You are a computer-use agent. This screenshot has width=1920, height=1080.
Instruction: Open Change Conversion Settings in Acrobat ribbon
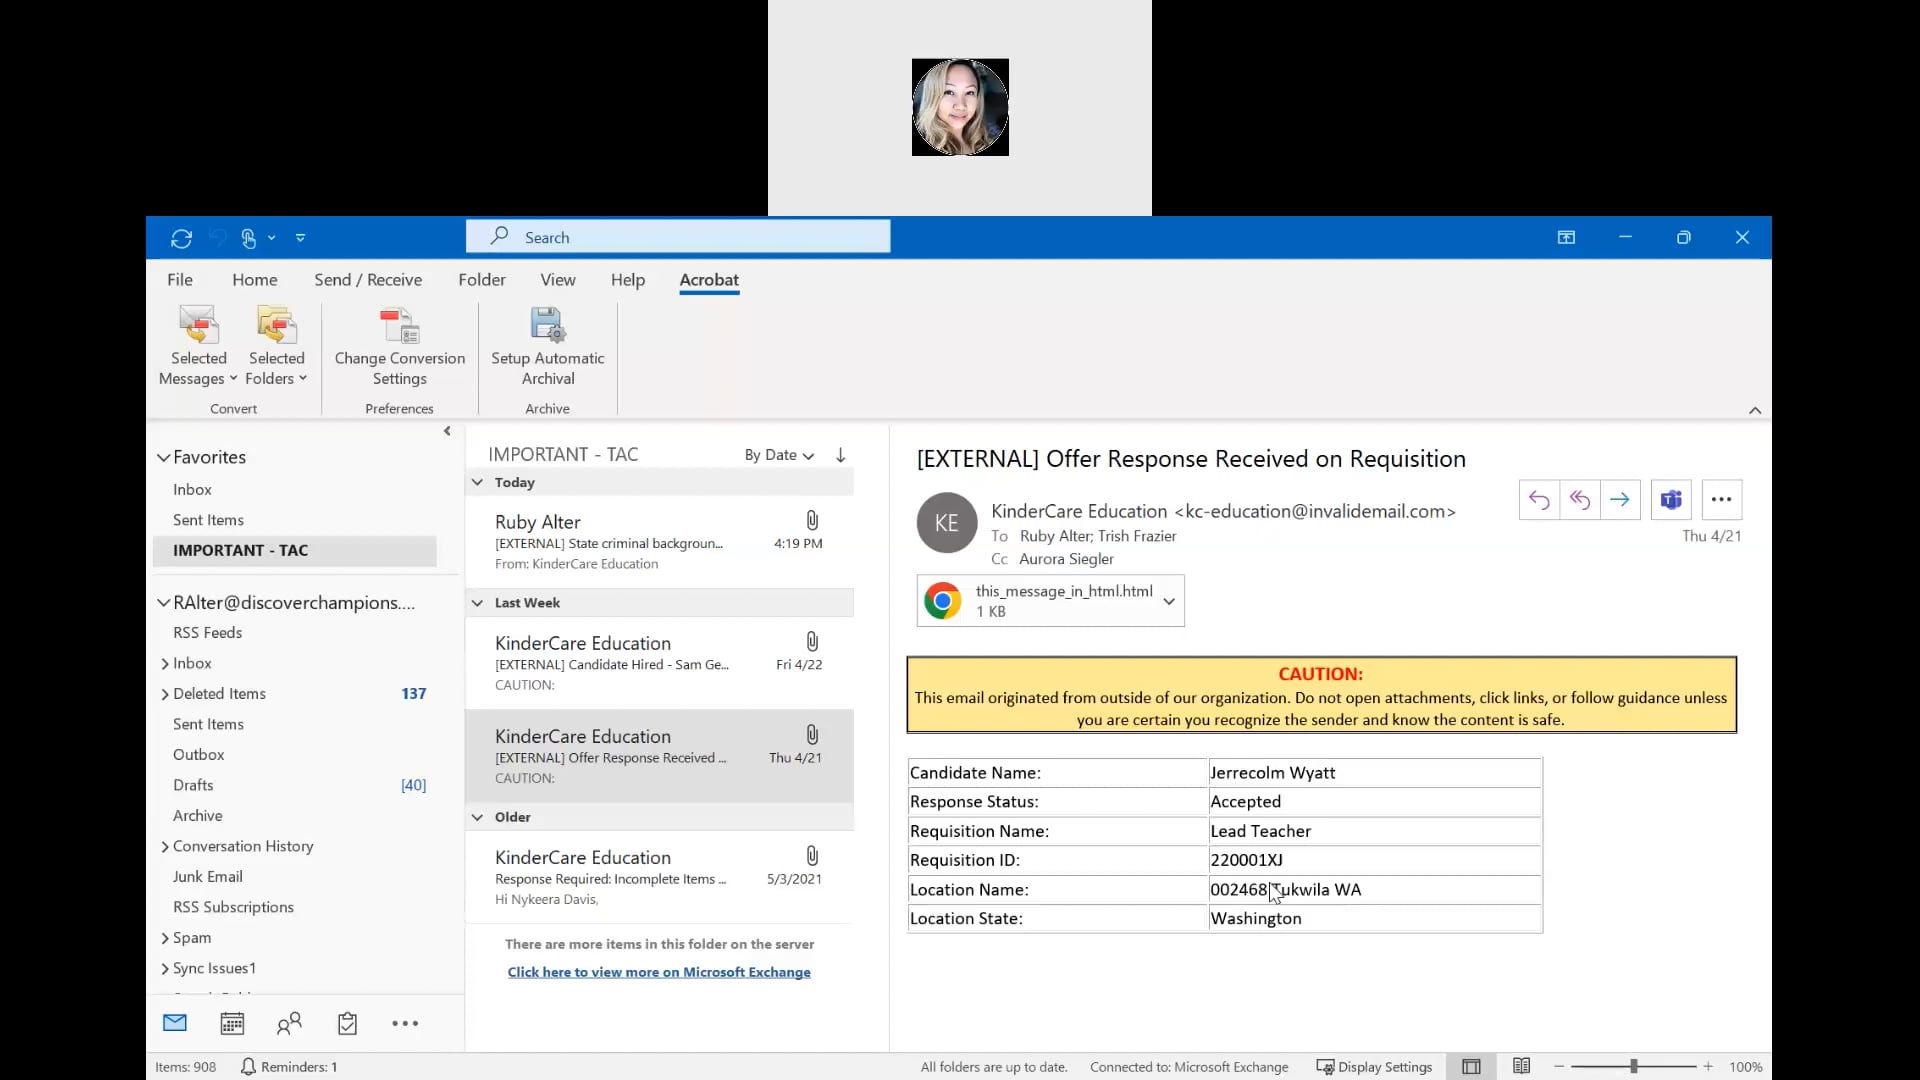[x=399, y=345]
